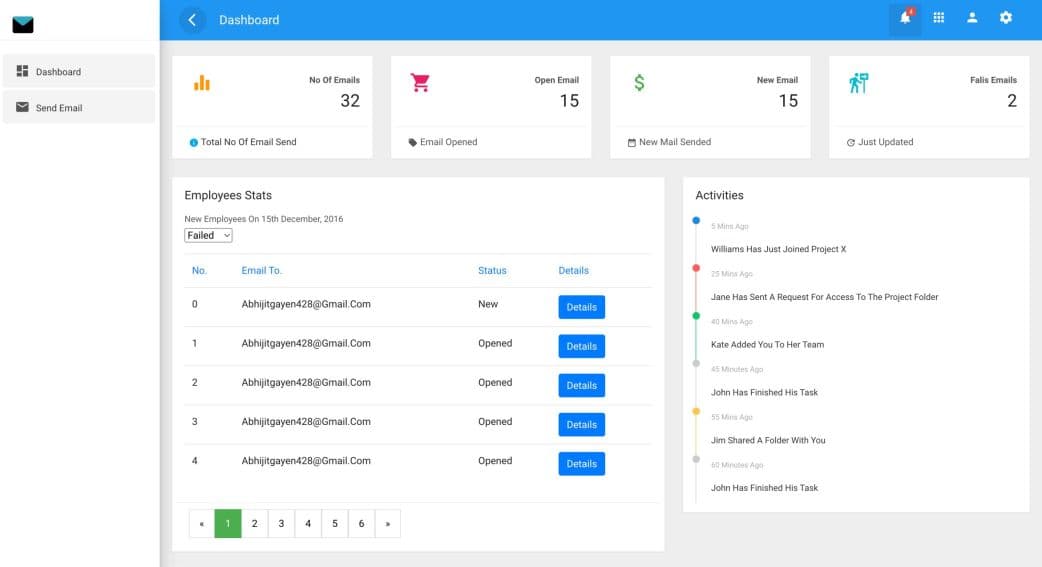Open Details for row 0
The image size is (1042, 567).
pos(581,307)
